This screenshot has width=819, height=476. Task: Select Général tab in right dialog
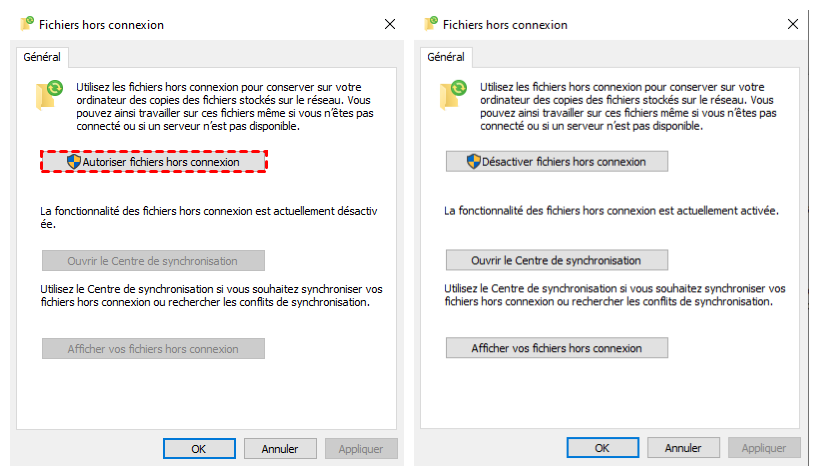[x=446, y=57]
